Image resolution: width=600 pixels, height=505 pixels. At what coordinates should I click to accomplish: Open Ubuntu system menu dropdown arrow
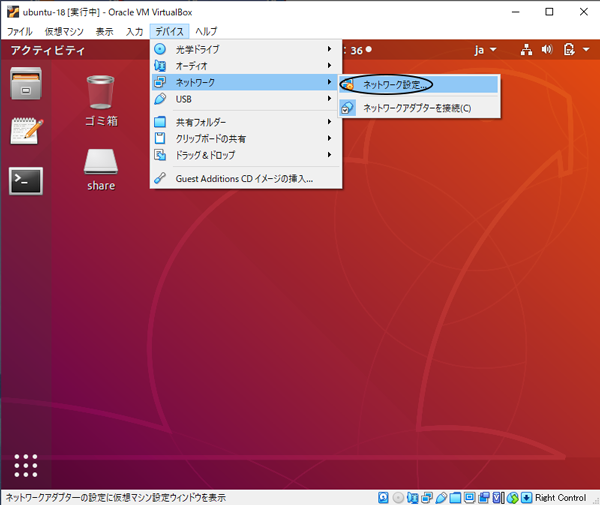[586, 50]
